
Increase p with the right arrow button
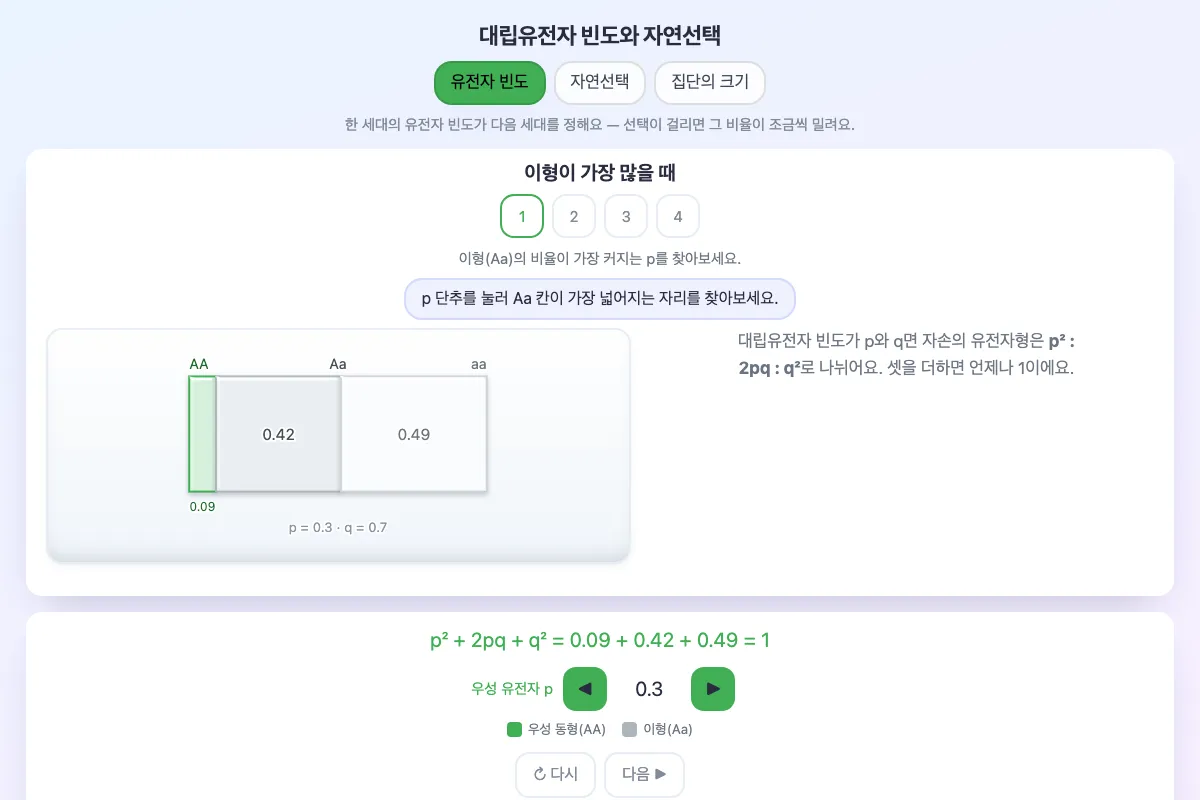713,689
